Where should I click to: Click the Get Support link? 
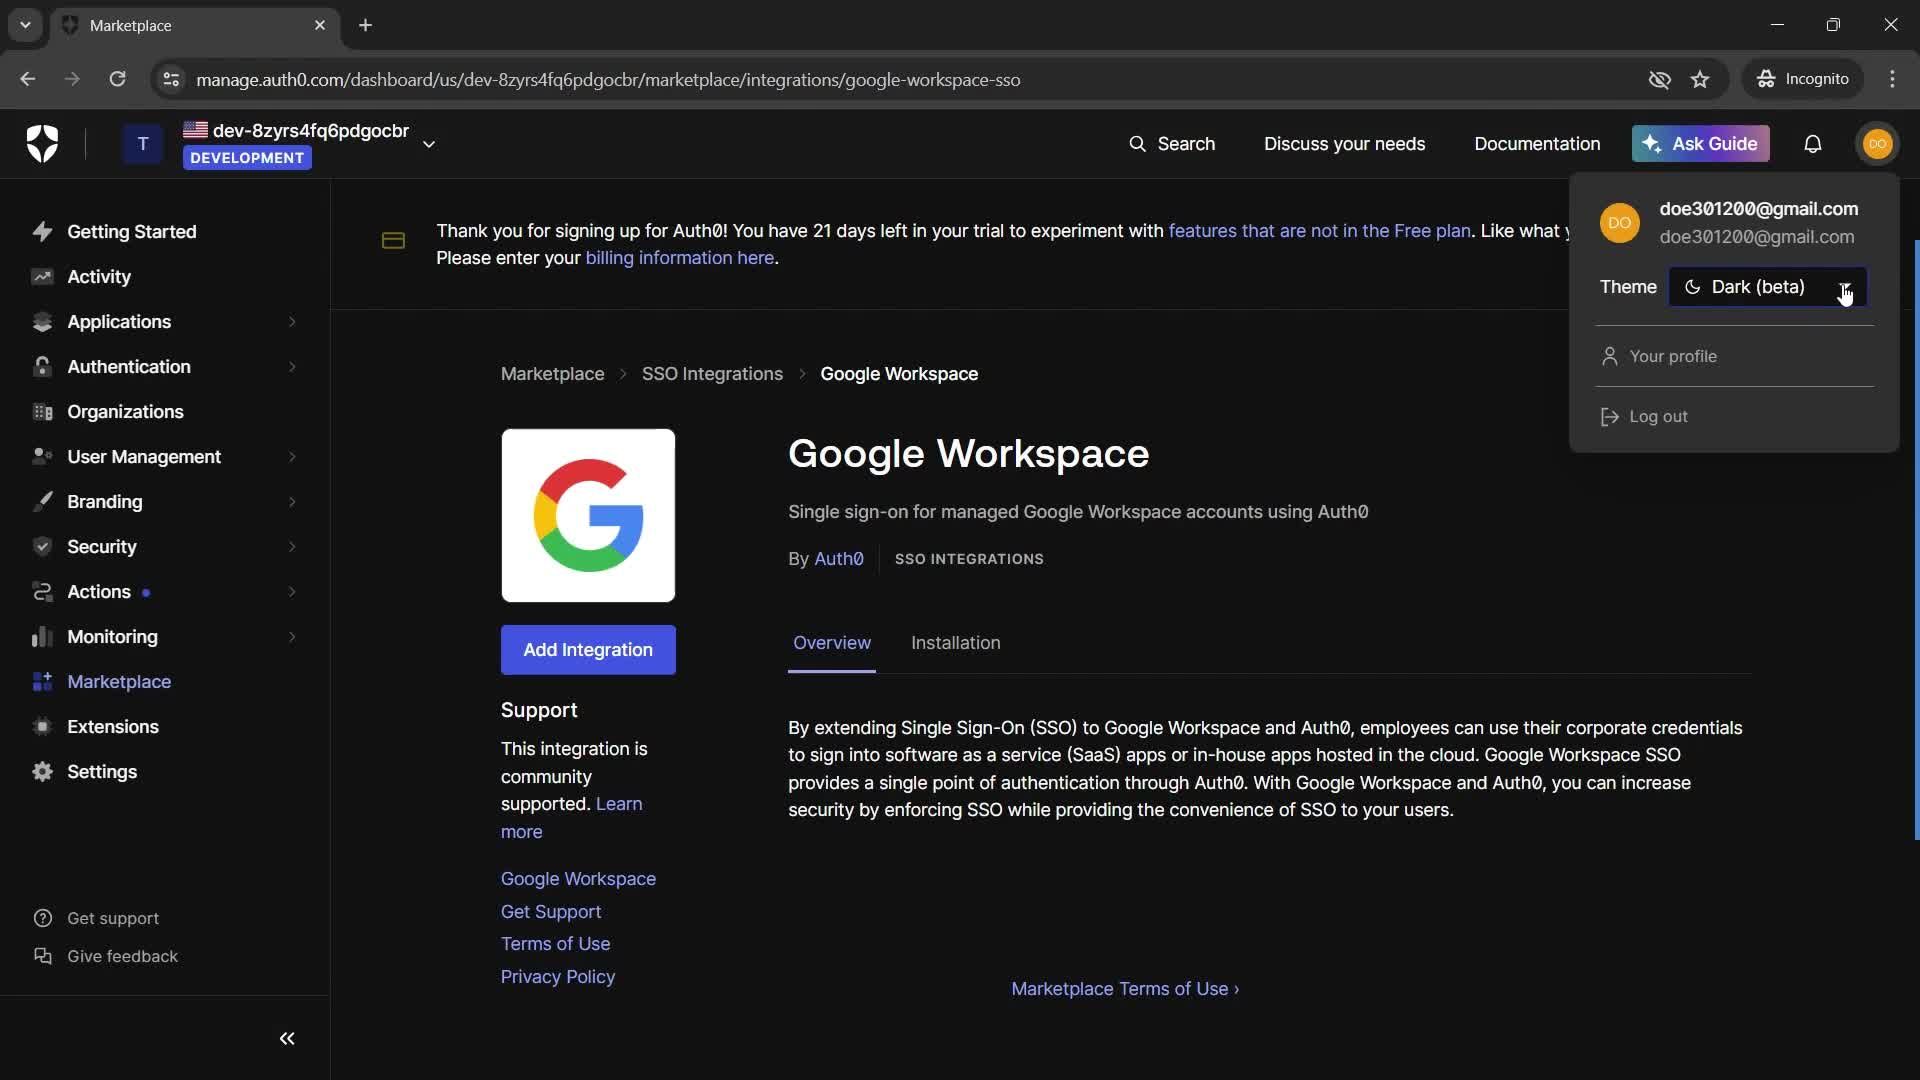(x=551, y=912)
